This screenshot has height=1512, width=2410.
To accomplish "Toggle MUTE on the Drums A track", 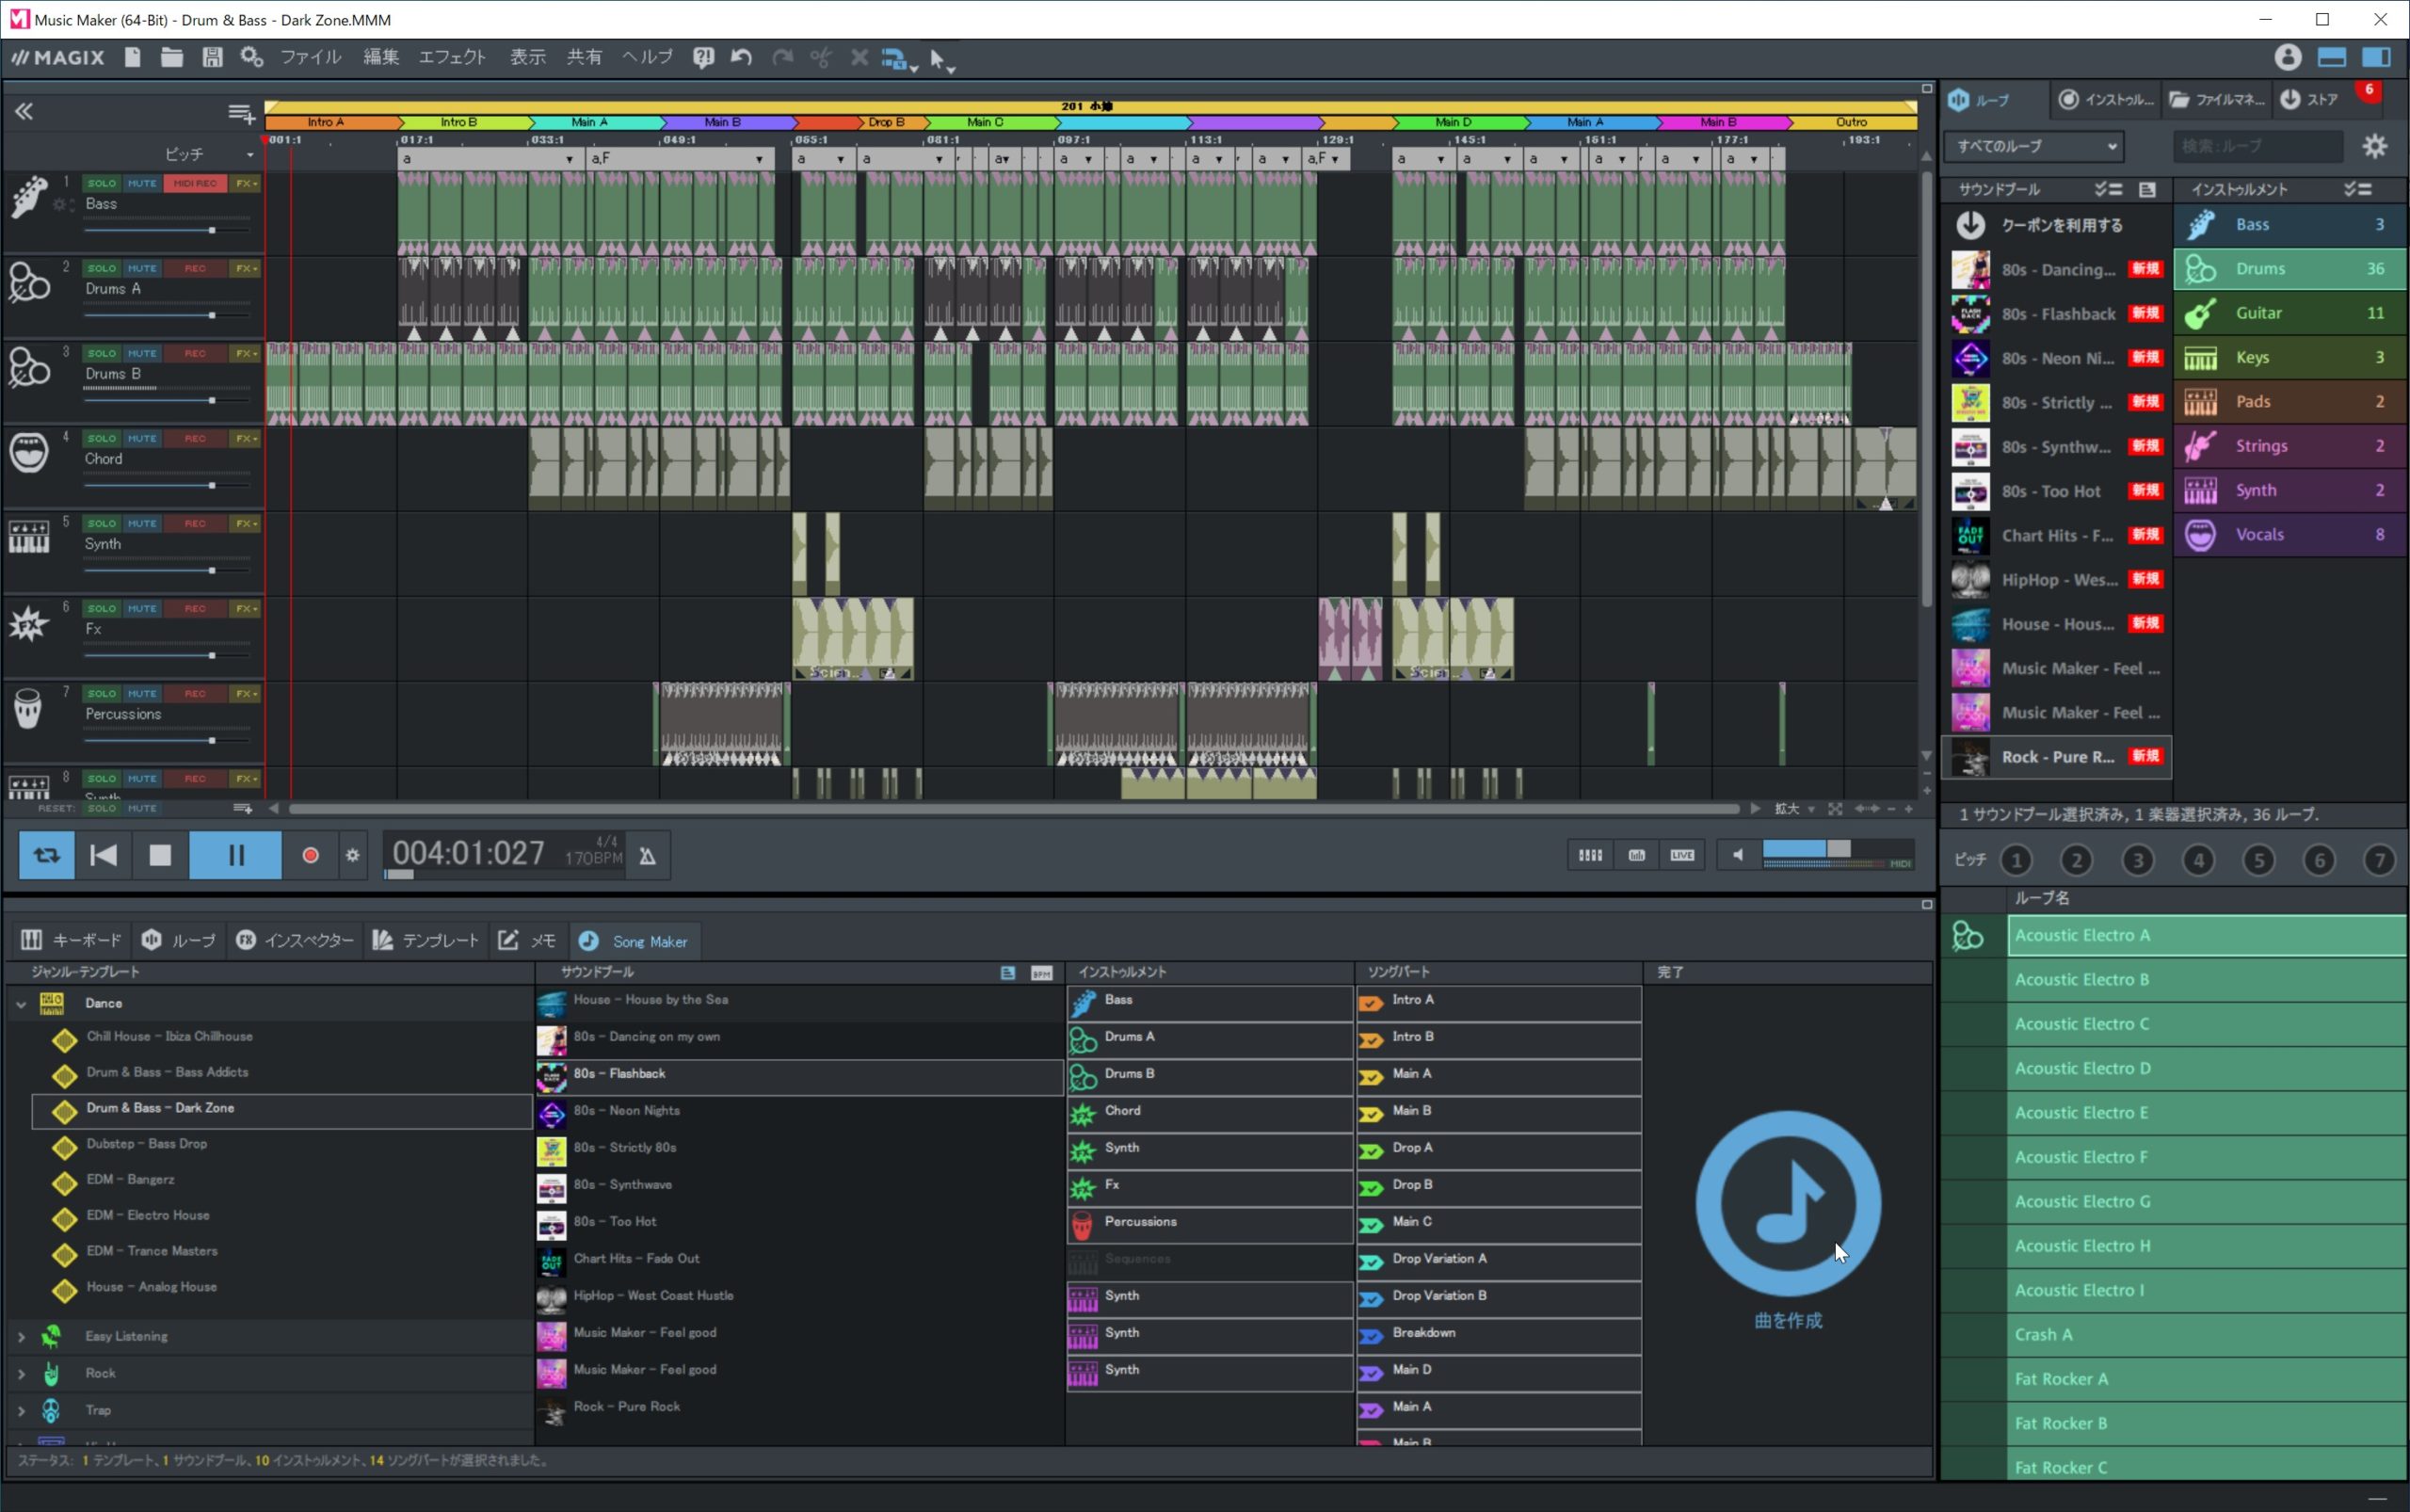I will [x=141, y=268].
